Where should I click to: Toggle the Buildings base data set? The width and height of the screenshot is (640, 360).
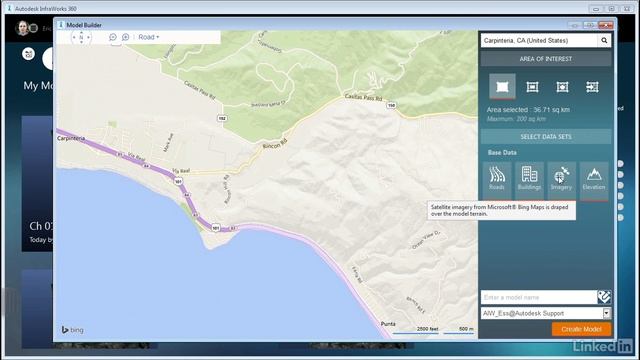(x=529, y=180)
